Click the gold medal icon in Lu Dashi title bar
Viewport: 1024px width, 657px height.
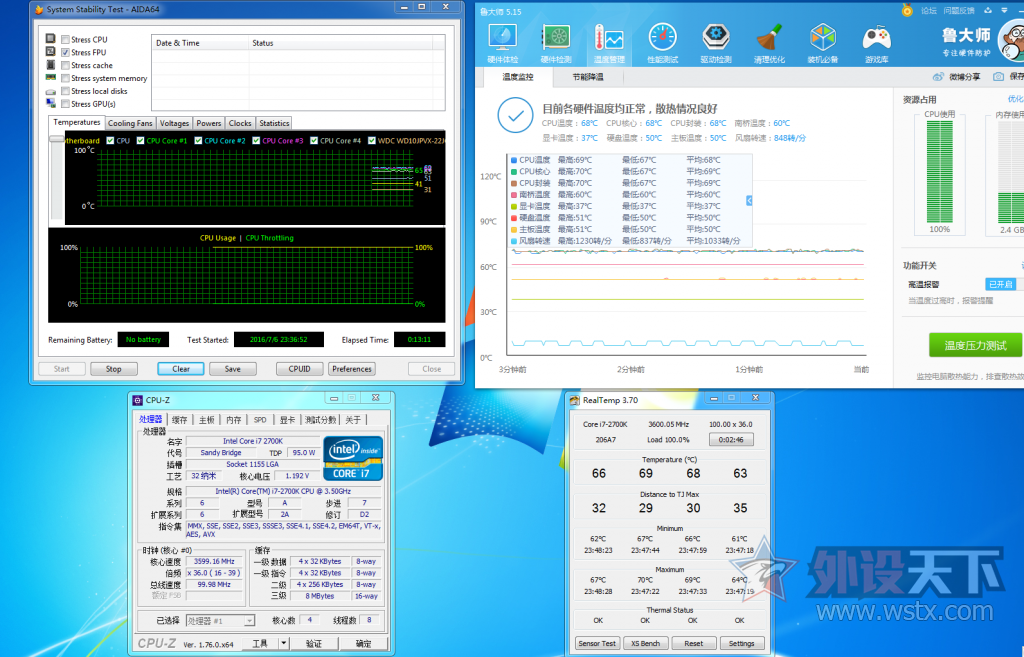(907, 10)
